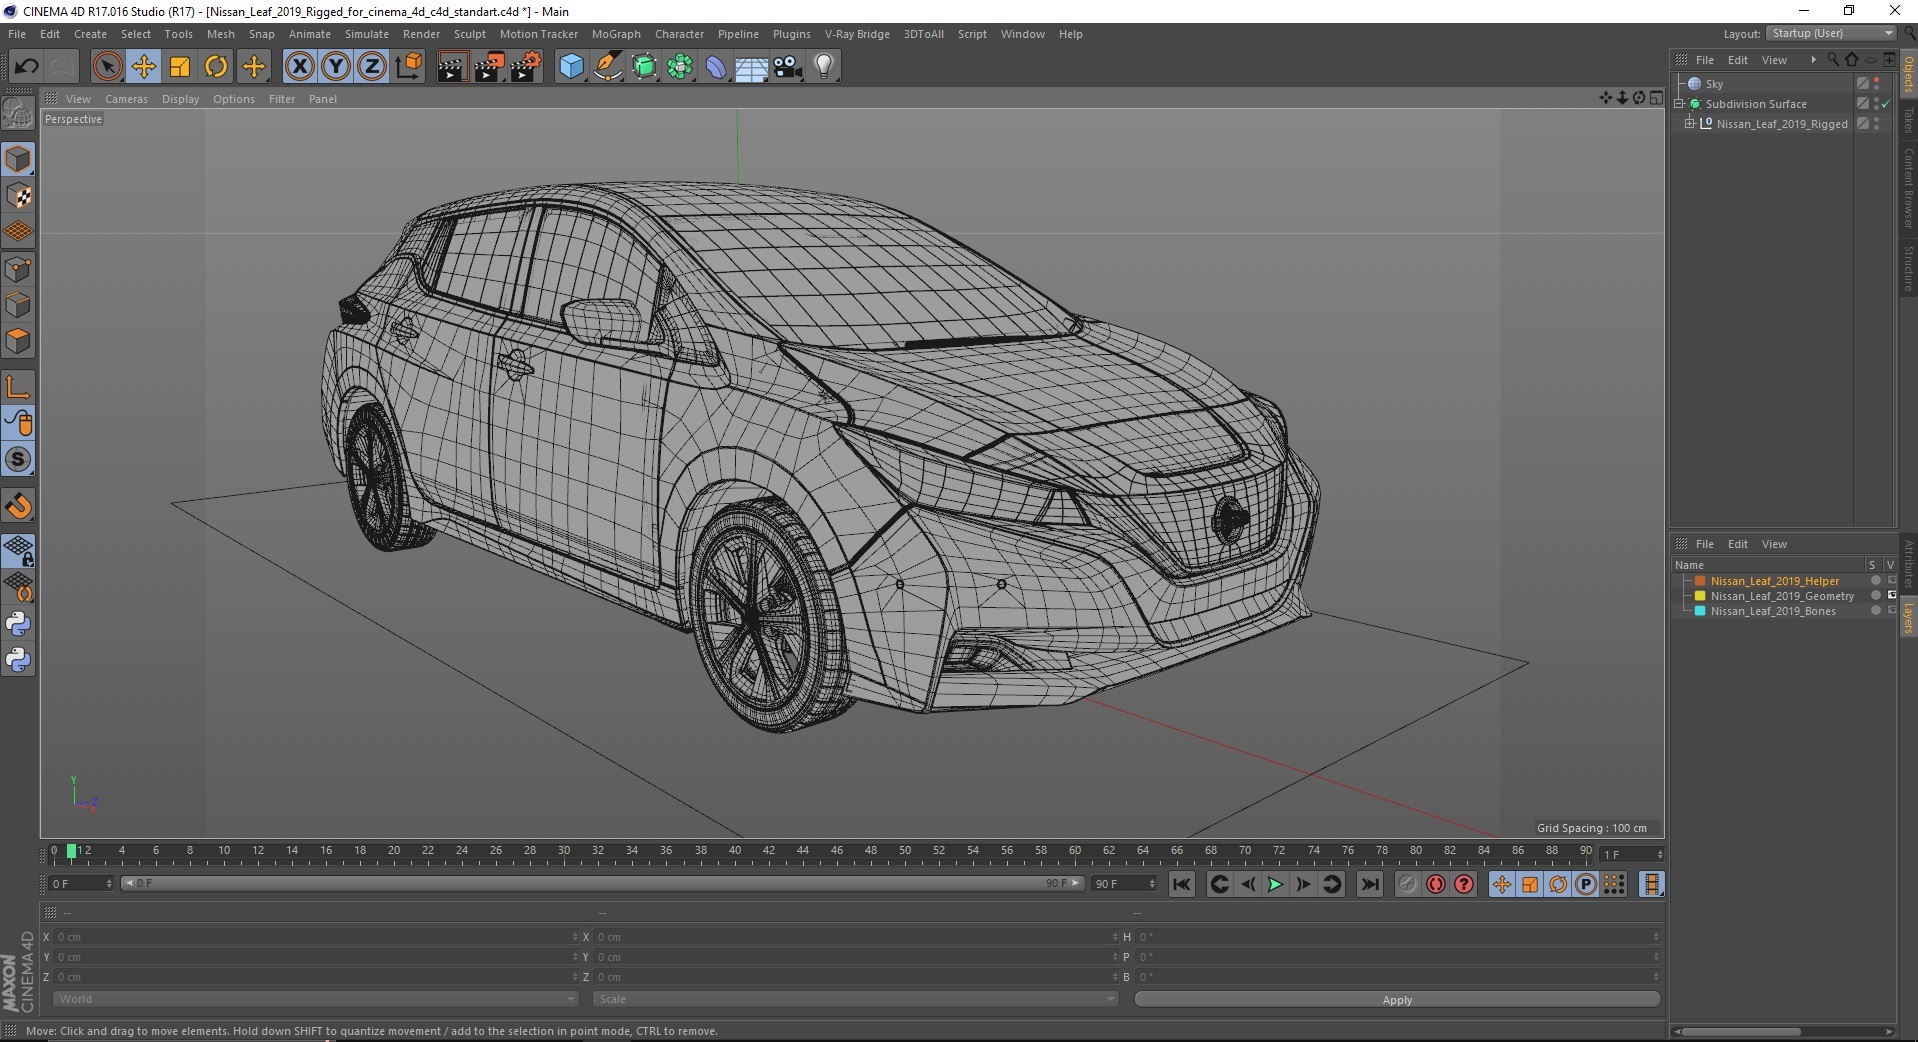Image resolution: width=1918 pixels, height=1042 pixels.
Task: Toggle X axis lock
Action: click(299, 67)
